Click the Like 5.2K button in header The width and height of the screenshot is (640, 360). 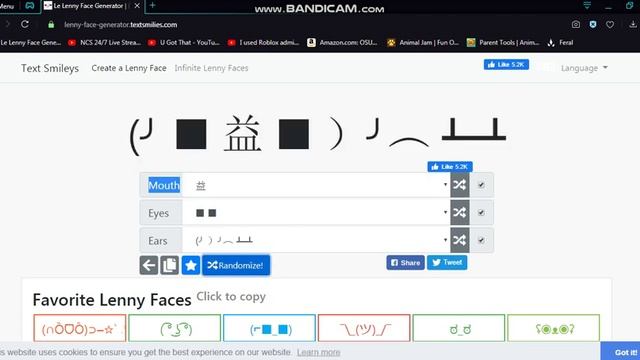506,64
